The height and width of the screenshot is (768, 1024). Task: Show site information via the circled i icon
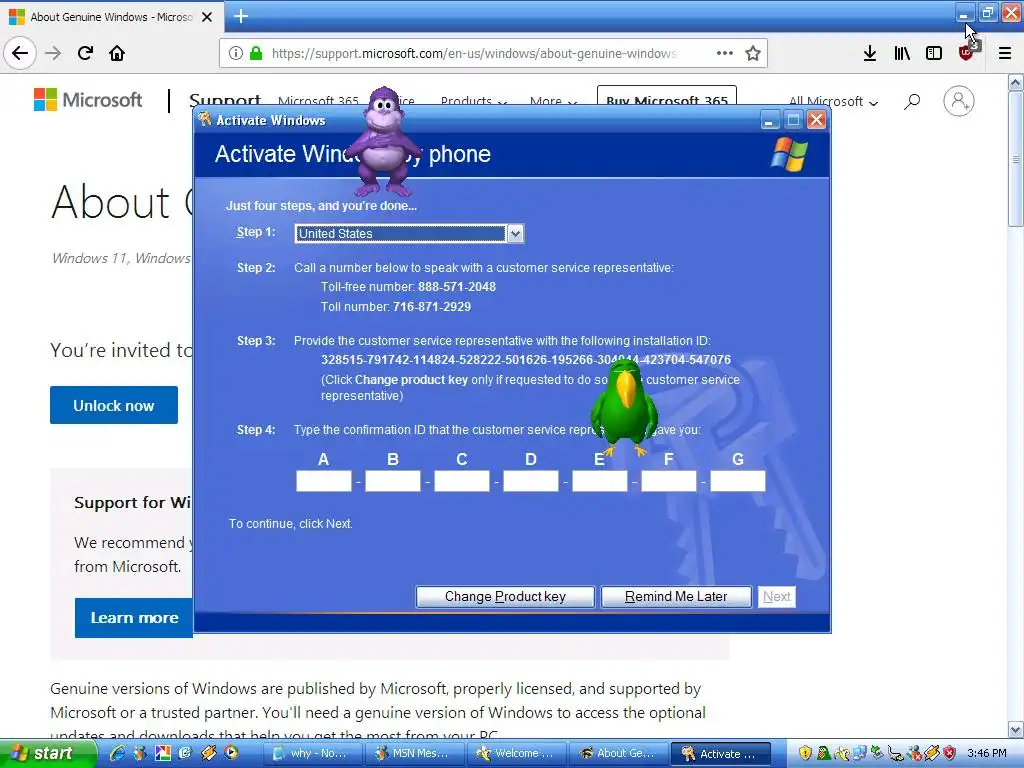point(236,53)
